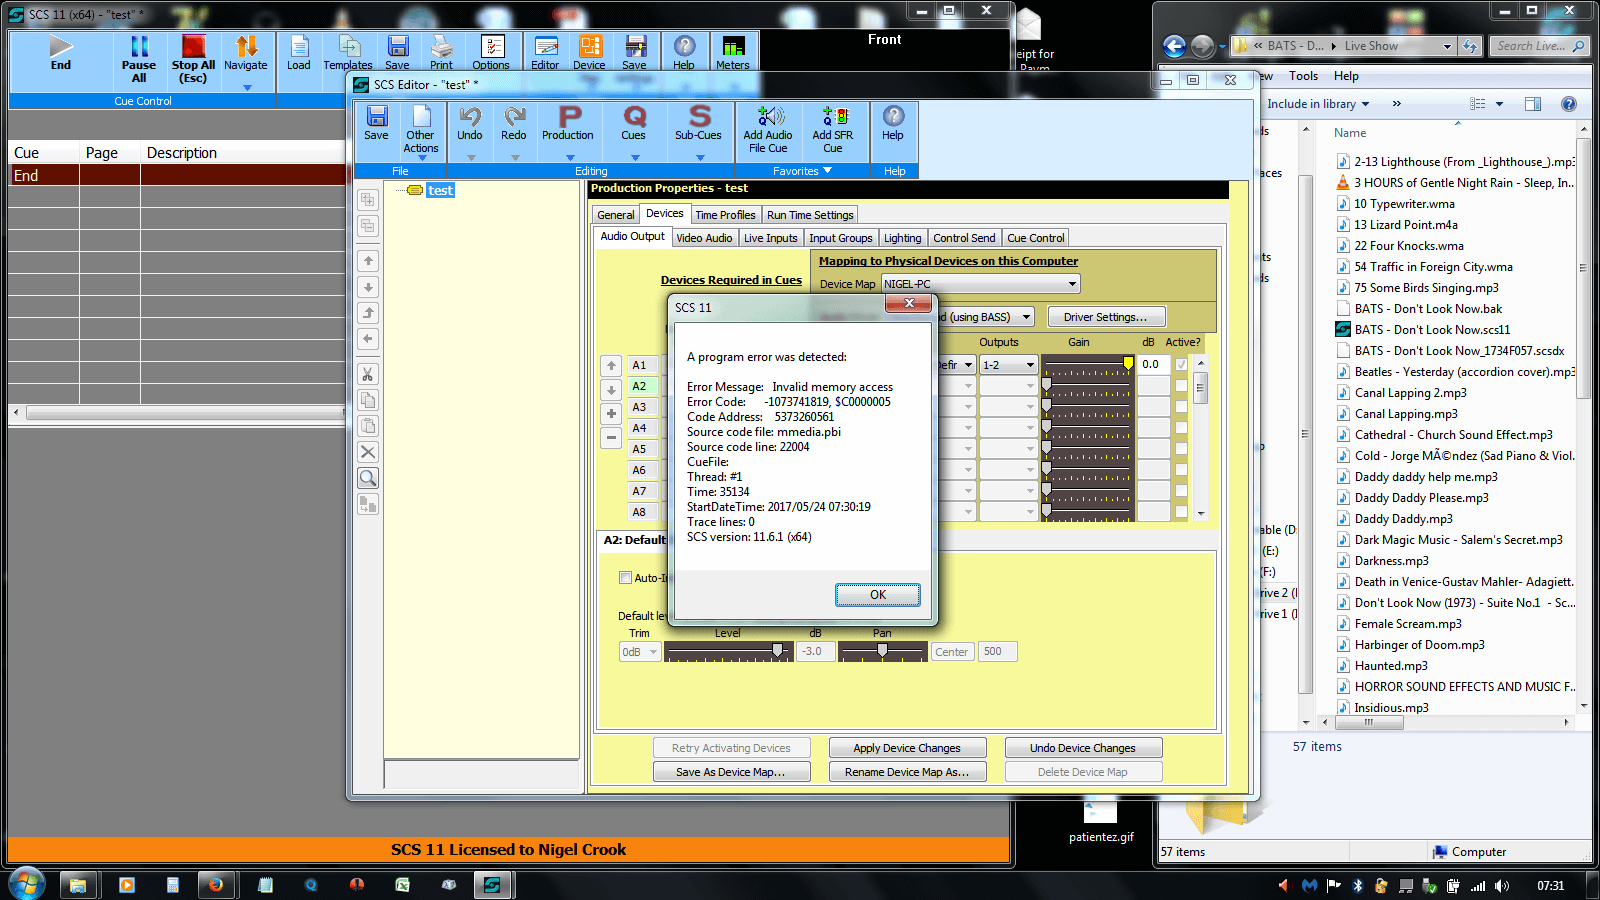Click the Stop All (Esc) button icon

(193, 47)
